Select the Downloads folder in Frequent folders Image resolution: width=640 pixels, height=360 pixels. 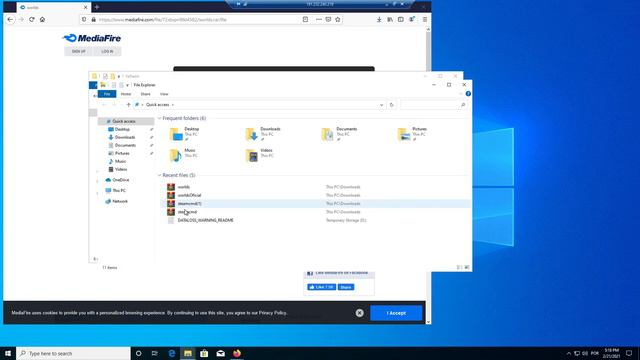[x=262, y=134]
